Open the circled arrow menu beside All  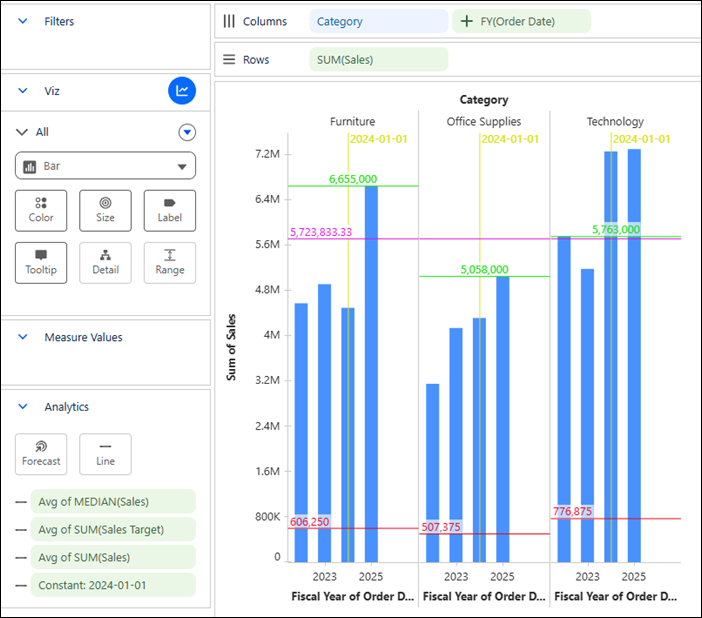coord(187,132)
